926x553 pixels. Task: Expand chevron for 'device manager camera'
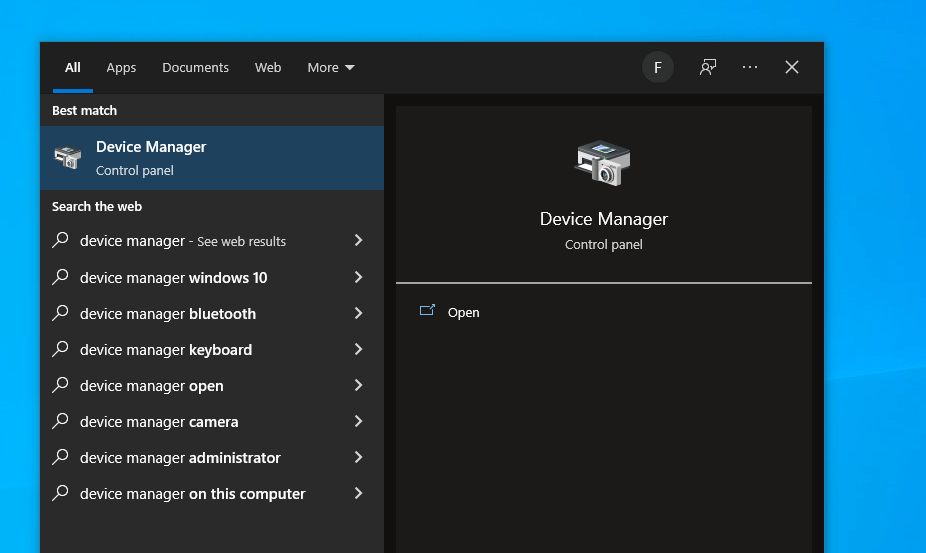358,421
